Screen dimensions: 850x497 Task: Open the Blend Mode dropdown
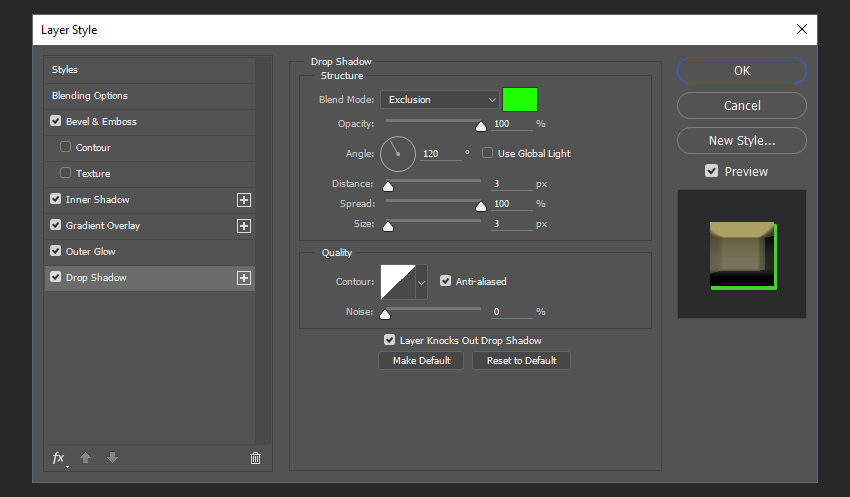(x=439, y=99)
